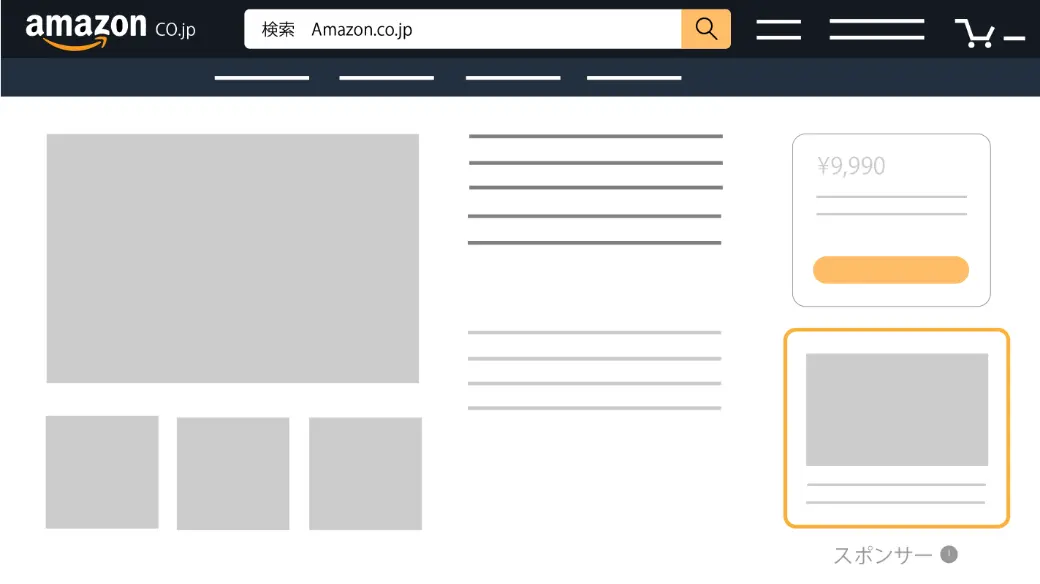
Task: Open the fourth sub-navigation bar item
Action: [x=634, y=77]
